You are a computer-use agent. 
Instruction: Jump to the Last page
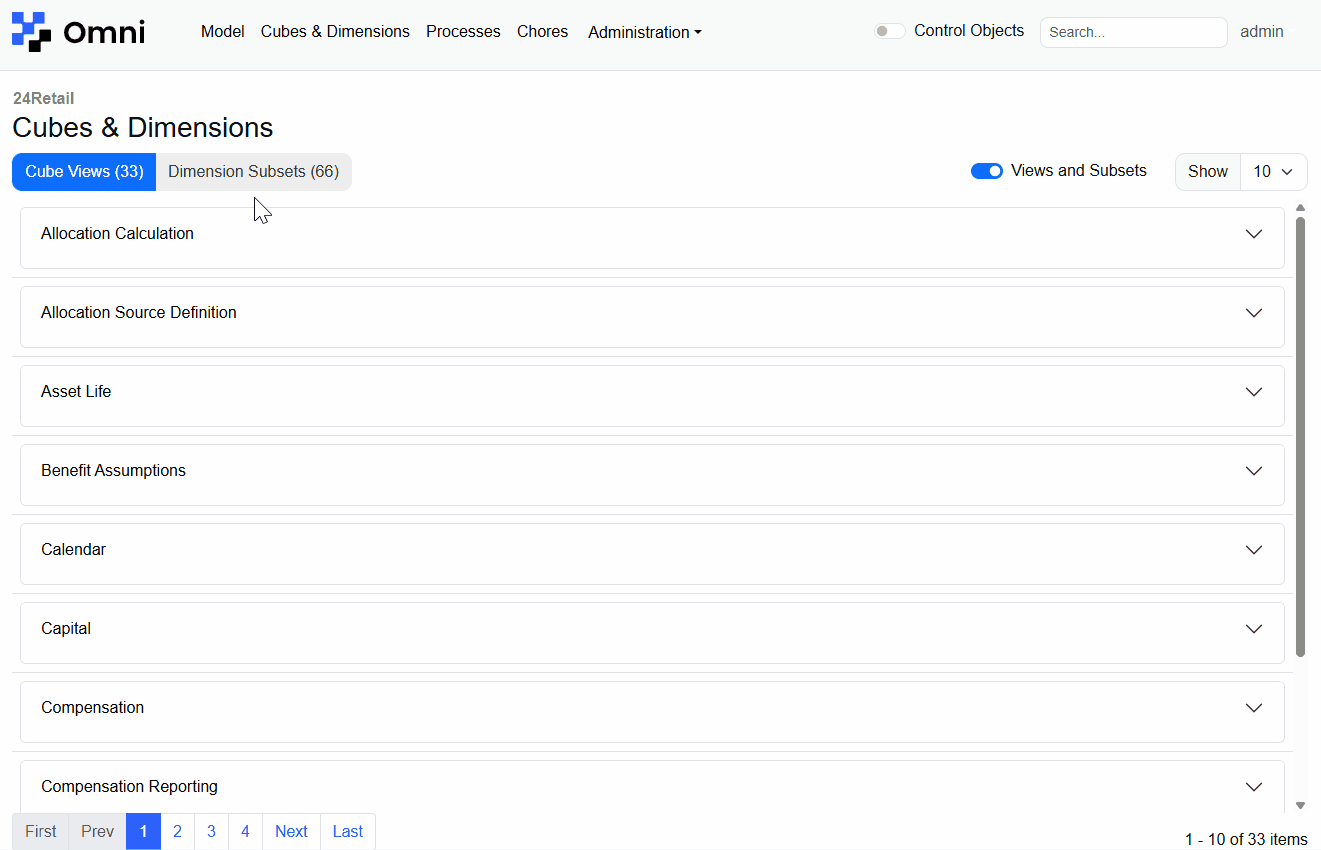click(347, 831)
